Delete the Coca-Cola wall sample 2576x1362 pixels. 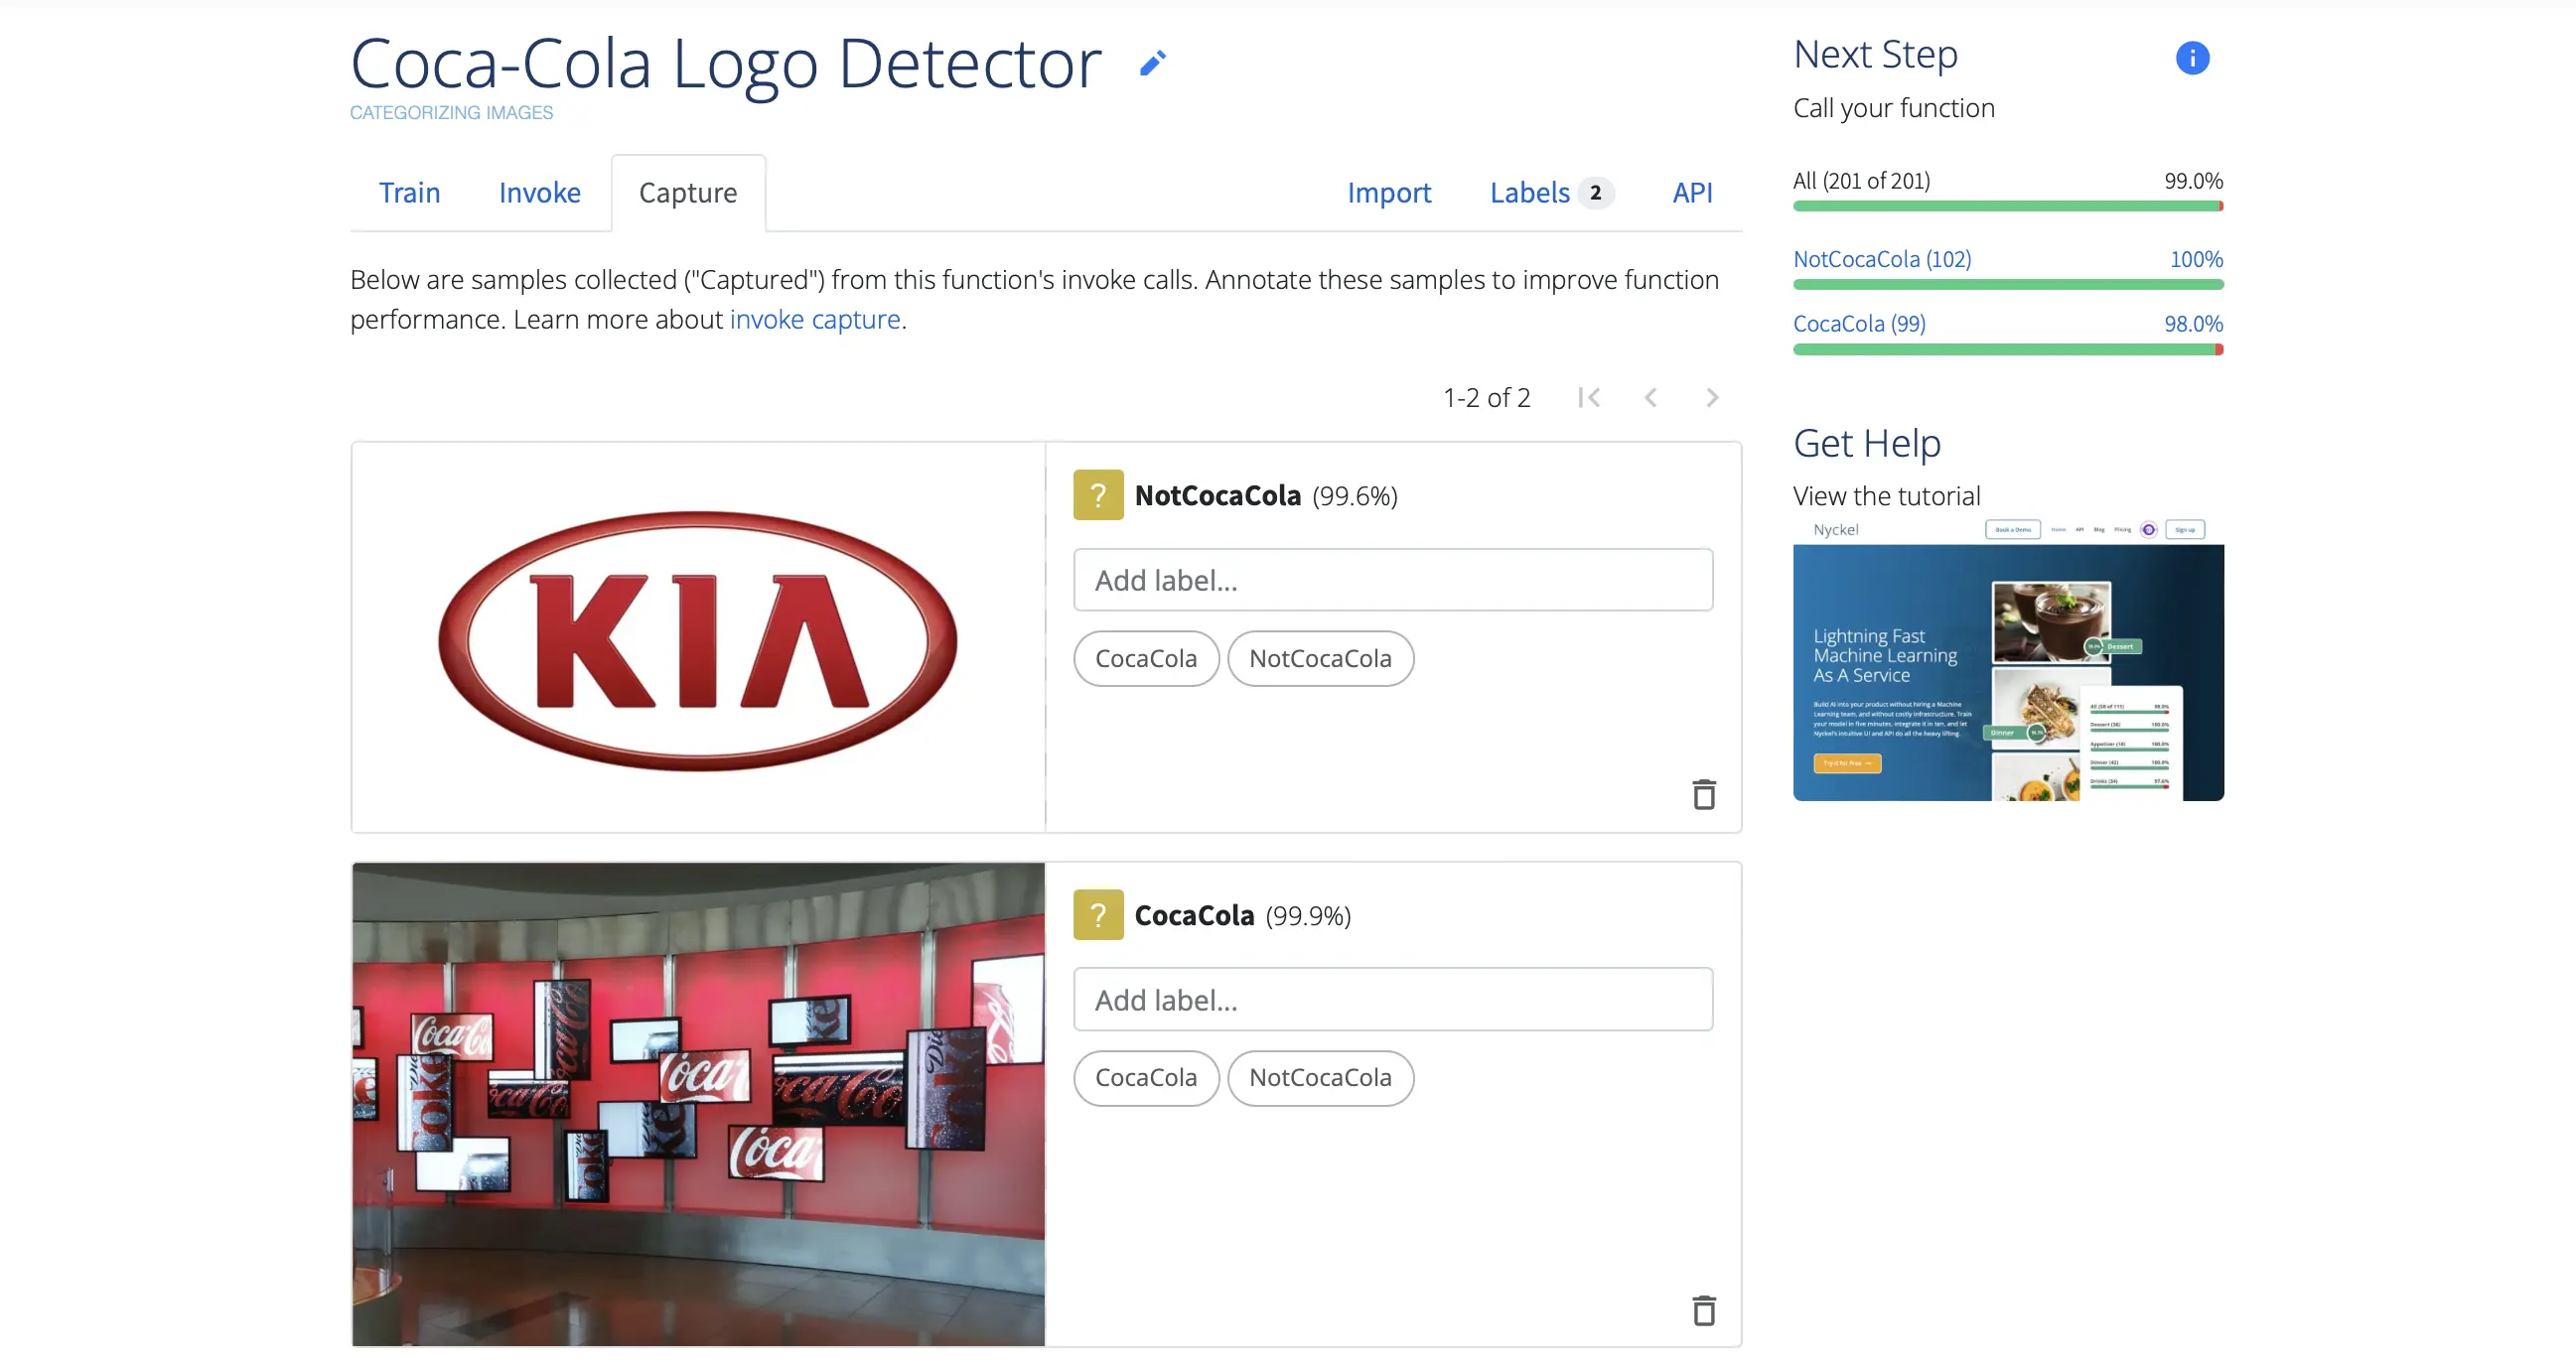(1704, 1311)
